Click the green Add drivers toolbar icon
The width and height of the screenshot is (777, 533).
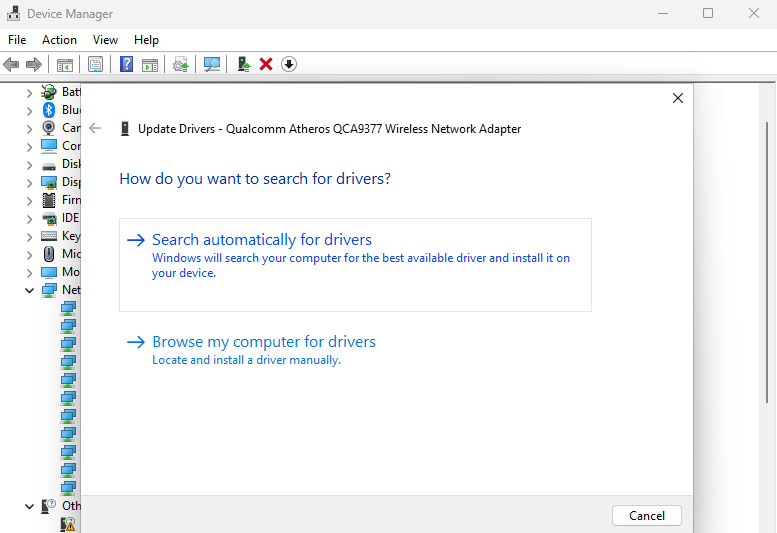point(243,64)
